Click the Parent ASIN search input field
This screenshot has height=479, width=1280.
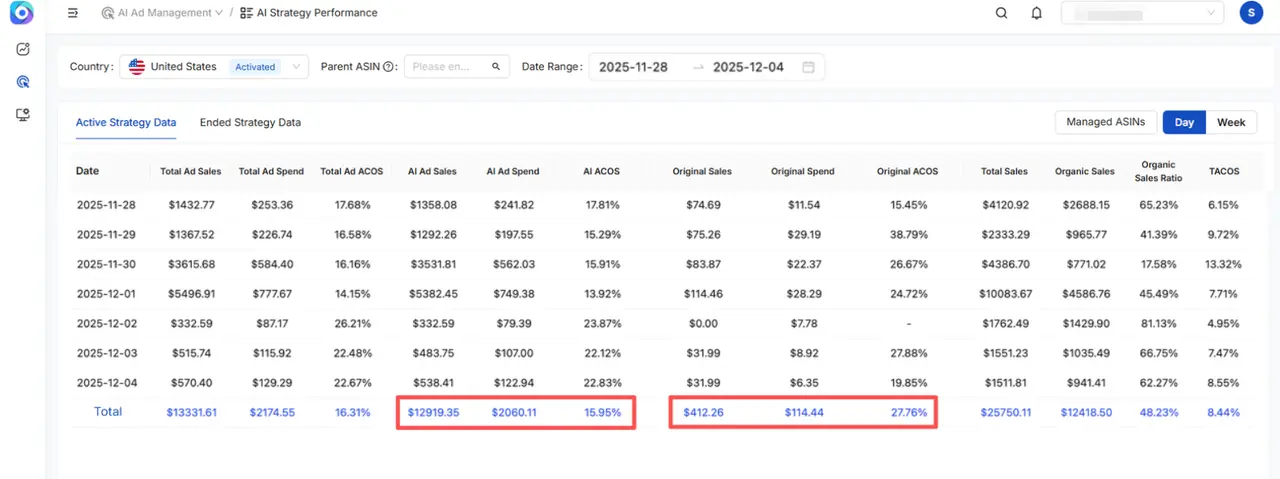[448, 67]
